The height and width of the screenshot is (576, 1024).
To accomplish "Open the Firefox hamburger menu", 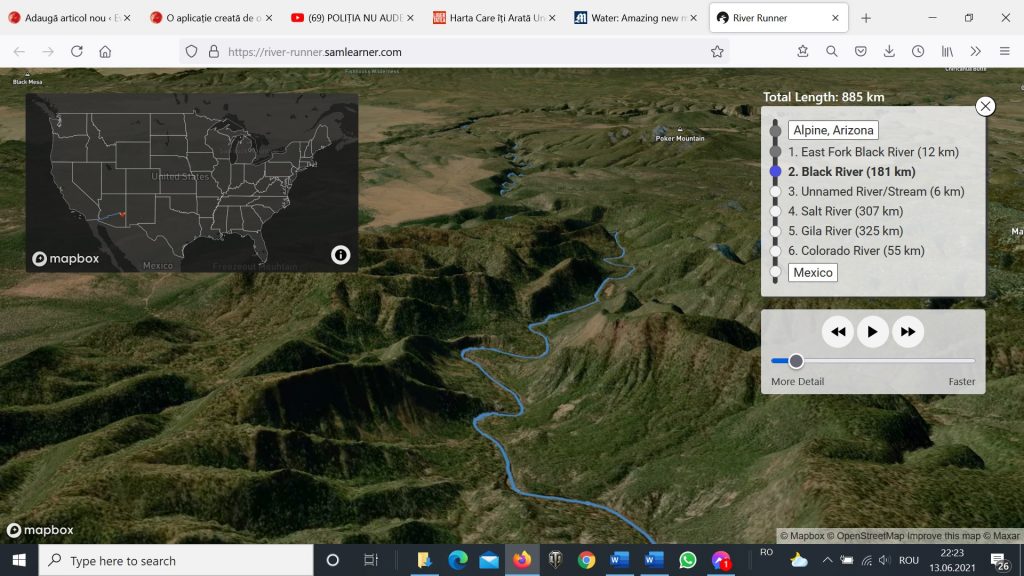I will [1005, 52].
